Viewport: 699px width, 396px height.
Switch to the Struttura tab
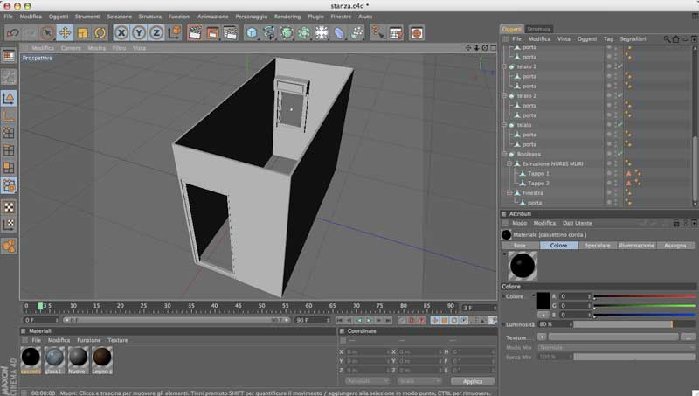(x=539, y=29)
